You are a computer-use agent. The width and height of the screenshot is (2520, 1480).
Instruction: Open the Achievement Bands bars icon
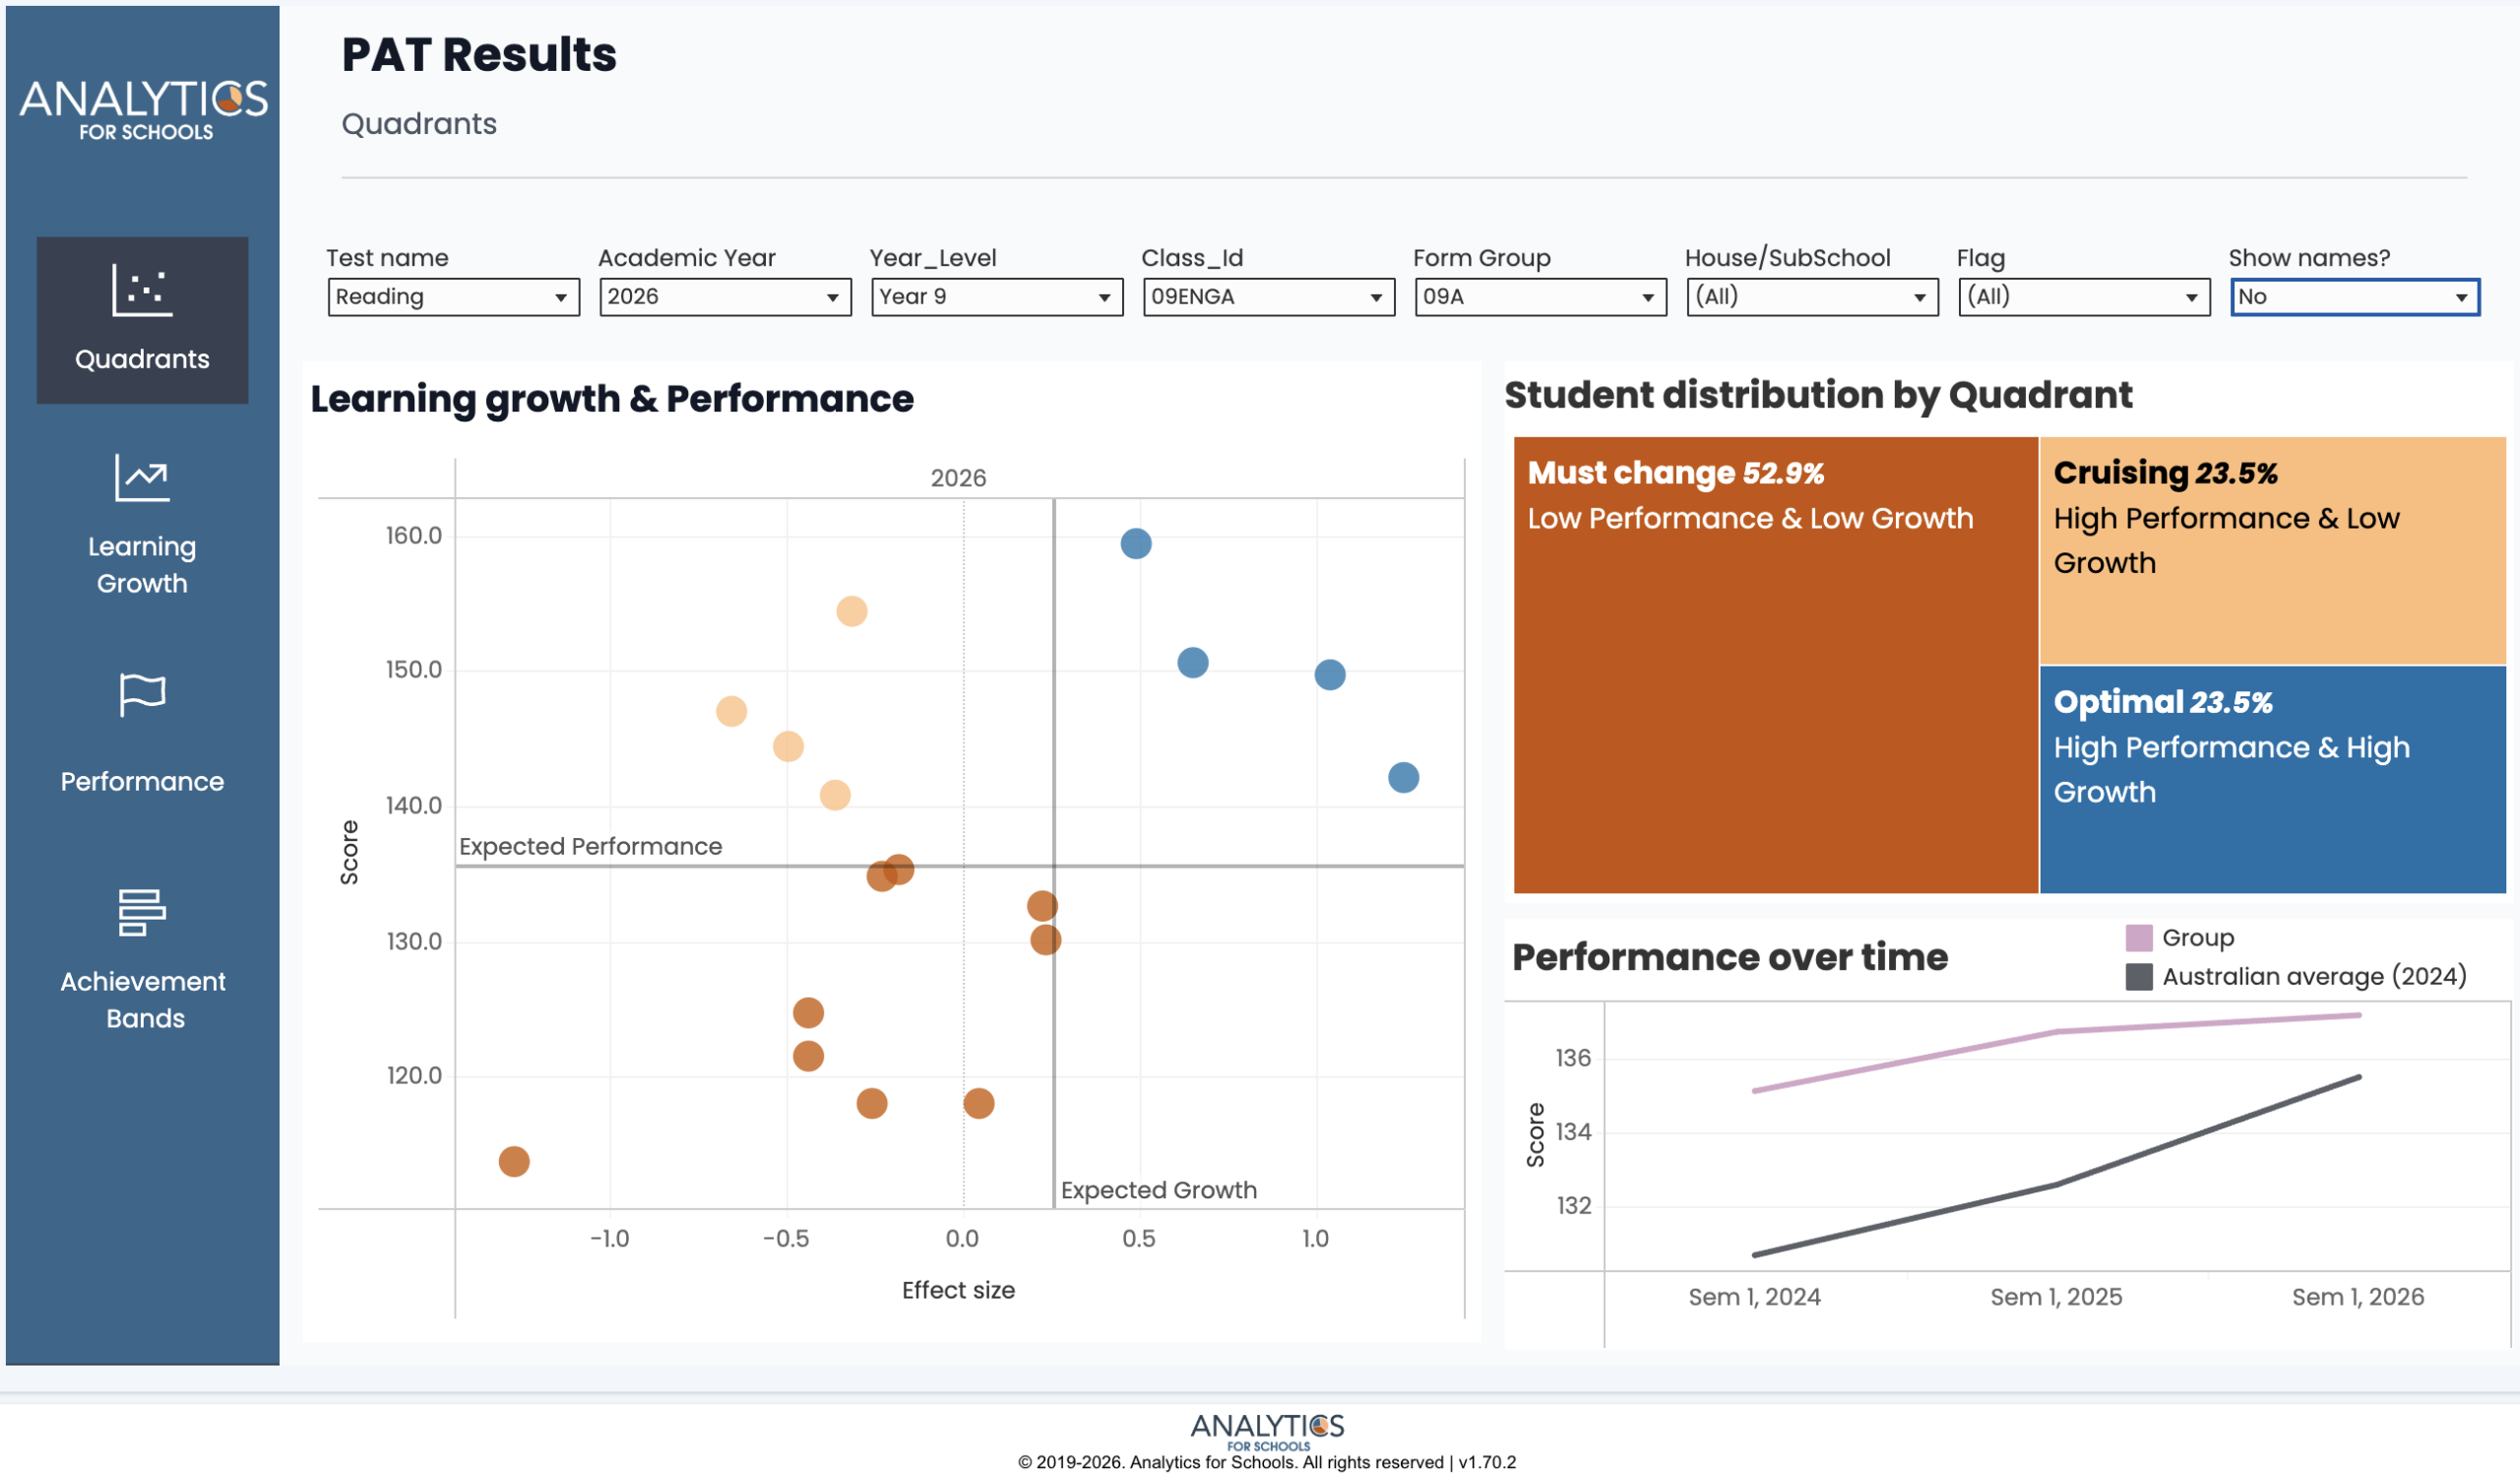click(142, 912)
